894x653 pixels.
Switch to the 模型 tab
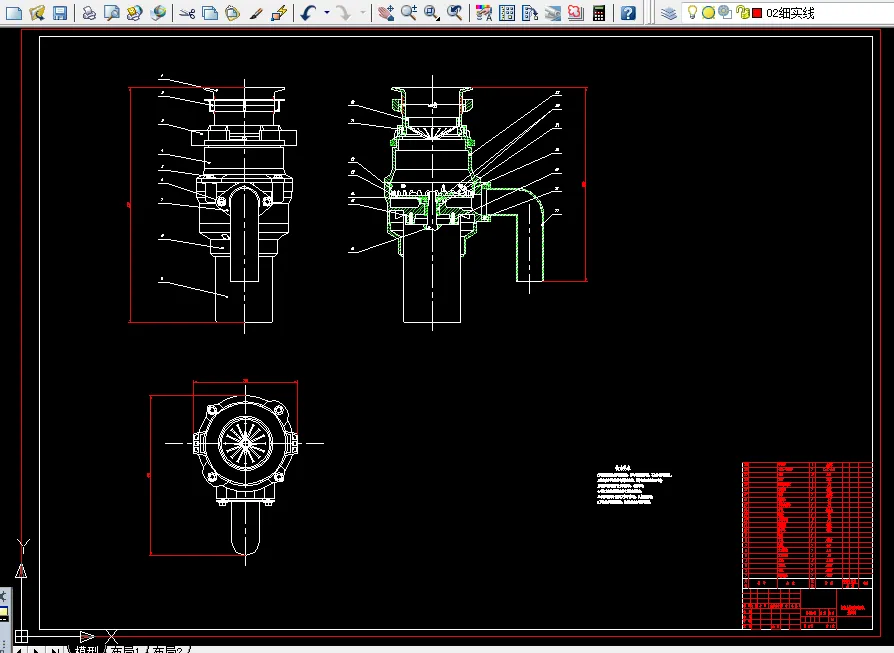pos(87,649)
